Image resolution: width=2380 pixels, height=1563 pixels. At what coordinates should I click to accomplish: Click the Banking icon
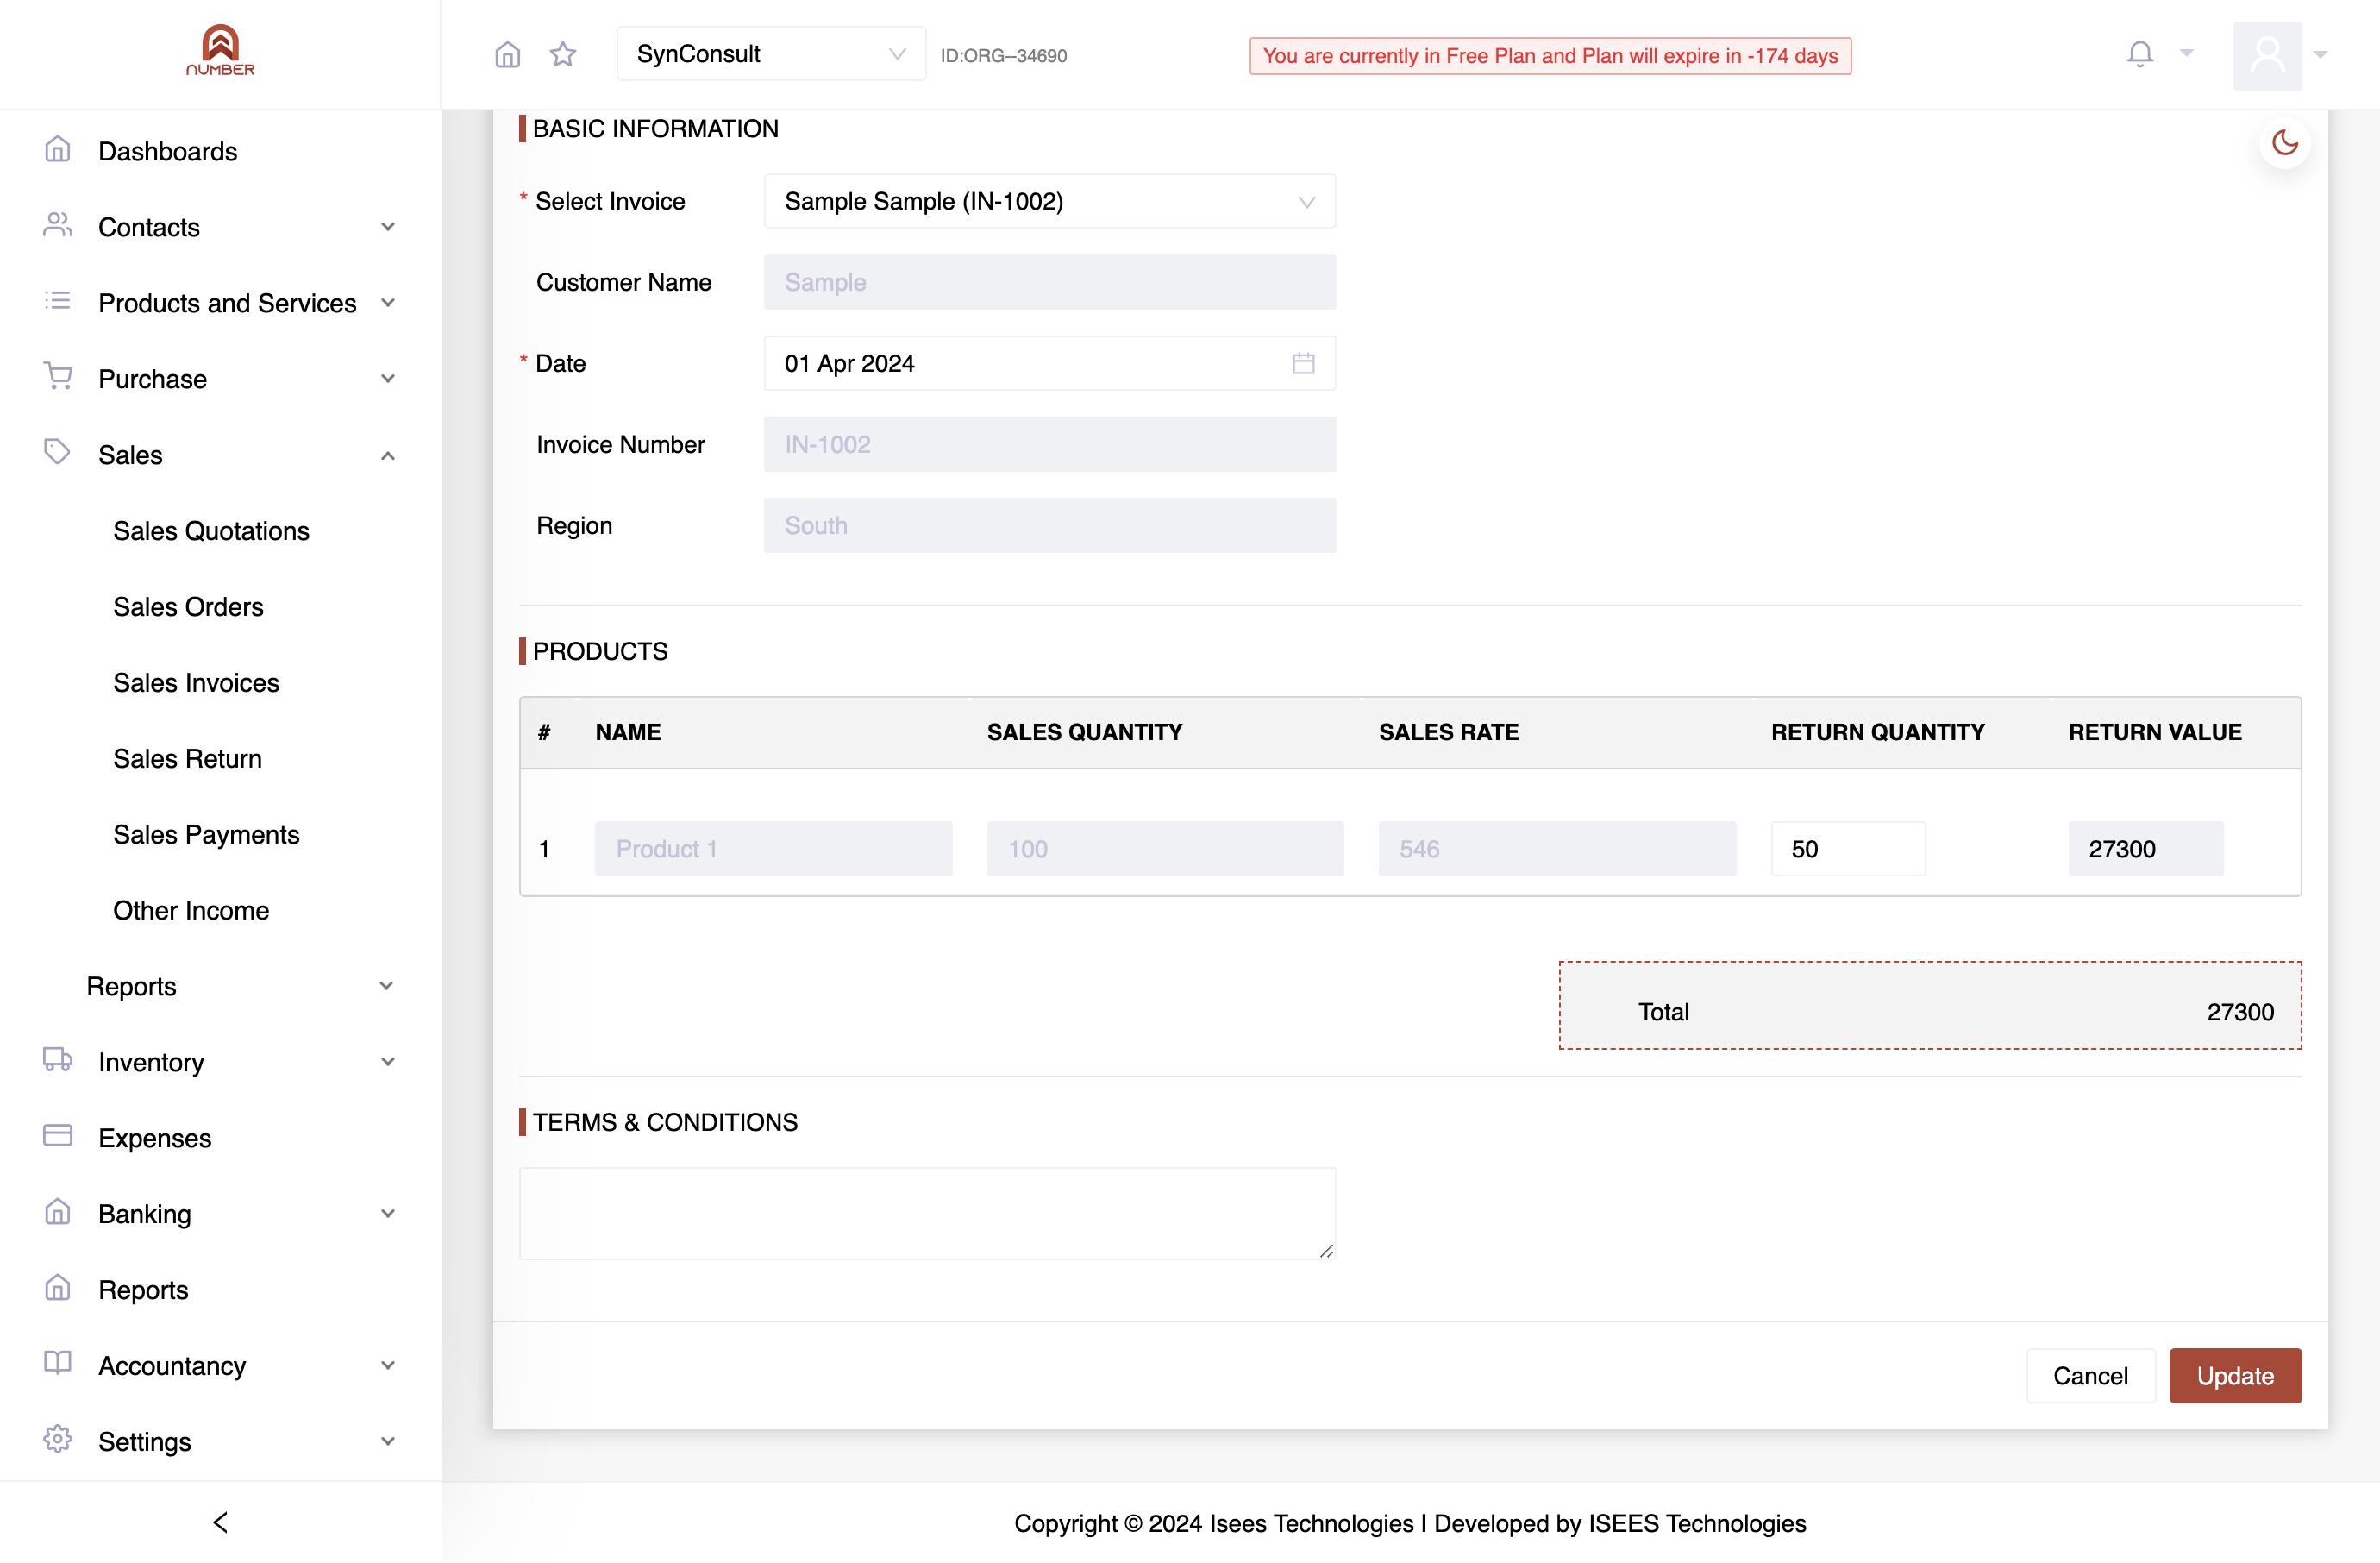[x=58, y=1212]
